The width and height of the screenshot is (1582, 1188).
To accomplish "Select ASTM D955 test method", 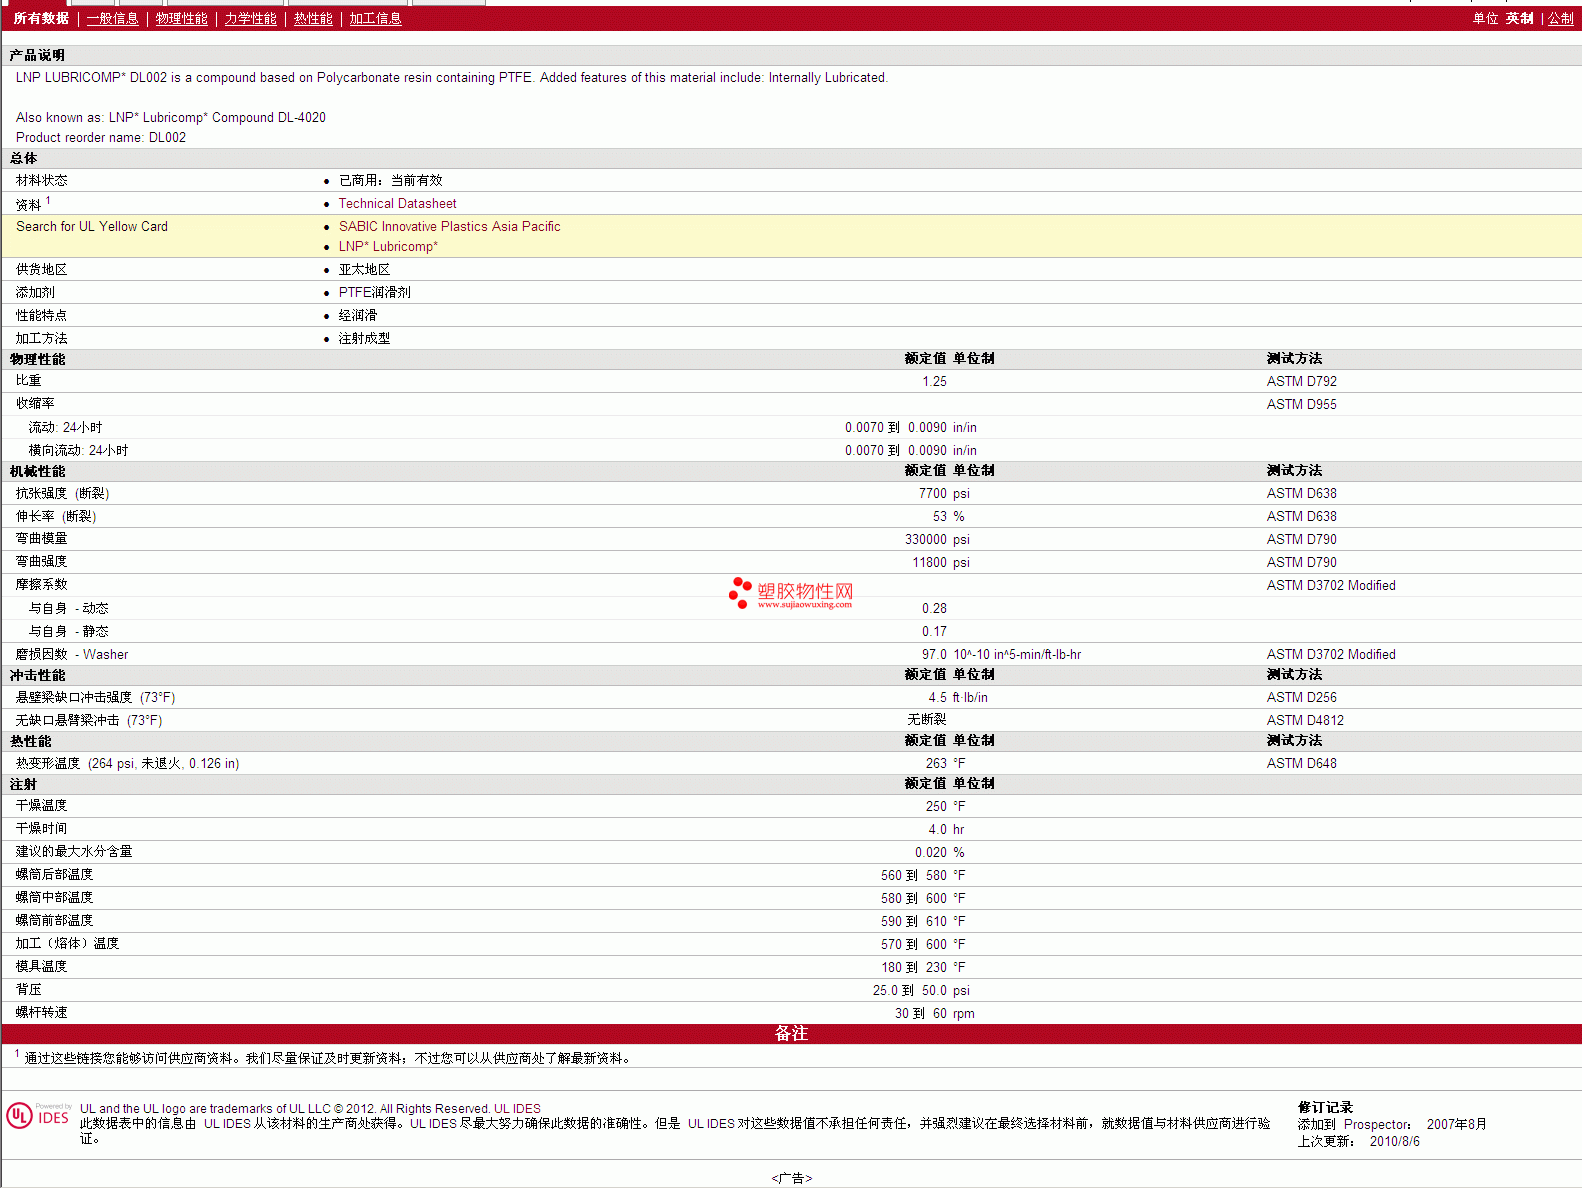I will pos(1301,404).
